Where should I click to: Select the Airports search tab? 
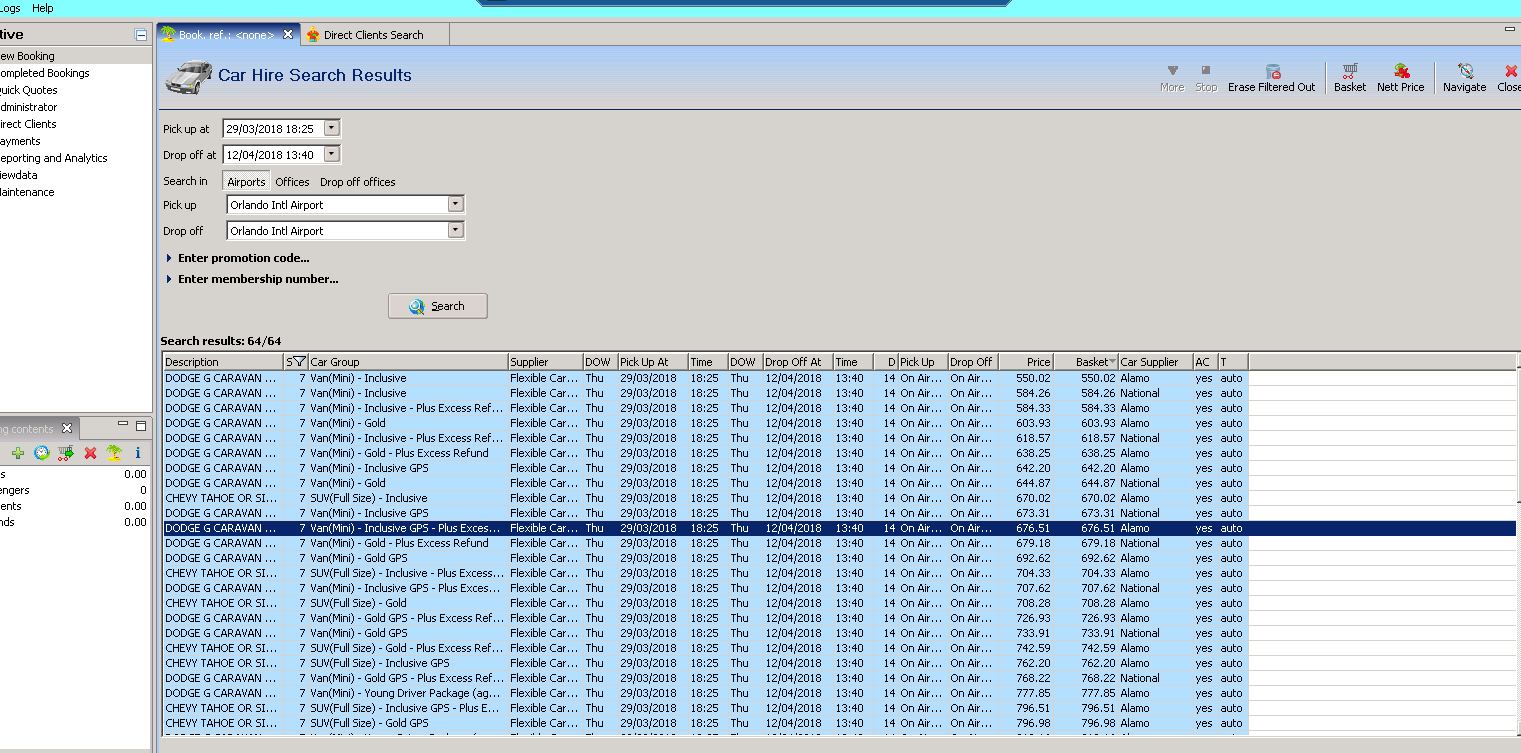pos(246,182)
